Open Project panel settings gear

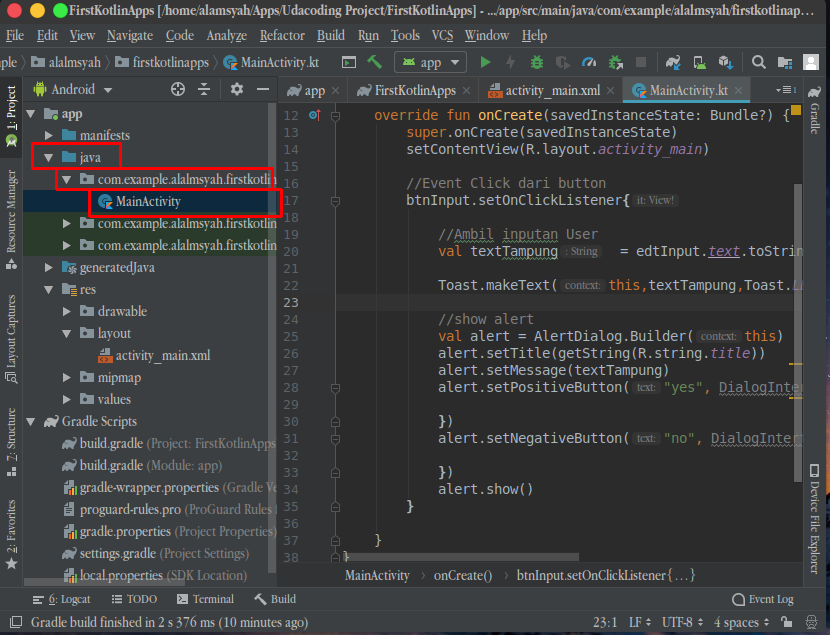coord(237,89)
